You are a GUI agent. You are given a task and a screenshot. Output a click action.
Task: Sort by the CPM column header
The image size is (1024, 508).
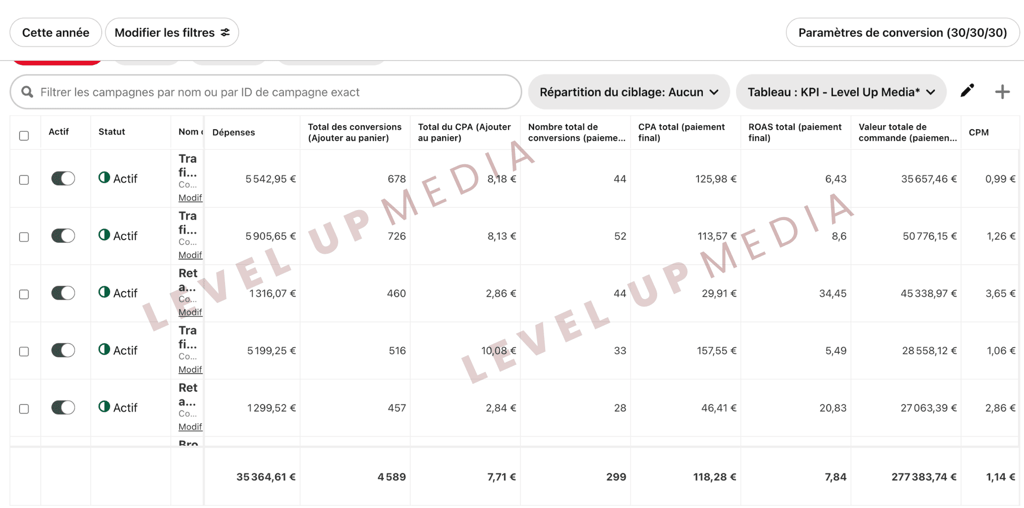(x=979, y=132)
